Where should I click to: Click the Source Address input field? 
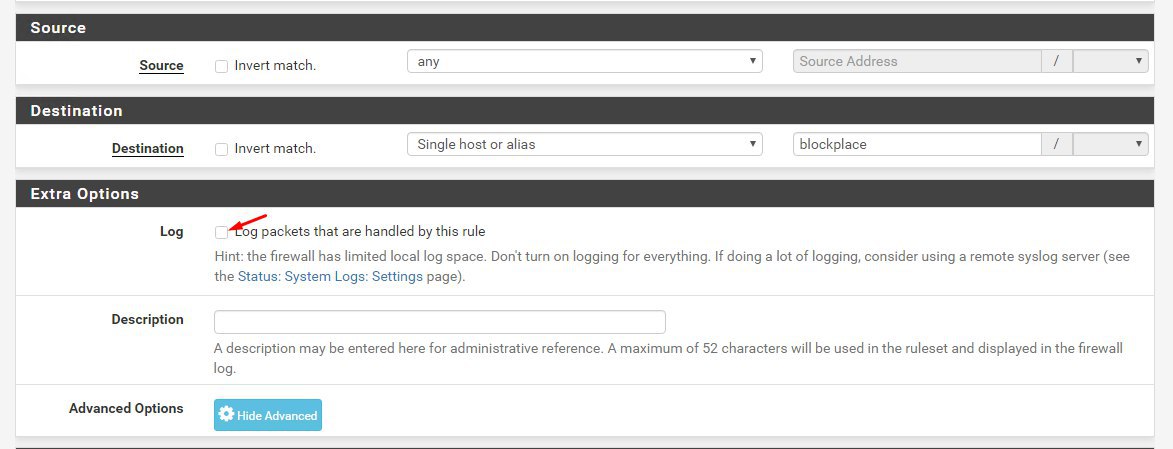(x=917, y=61)
